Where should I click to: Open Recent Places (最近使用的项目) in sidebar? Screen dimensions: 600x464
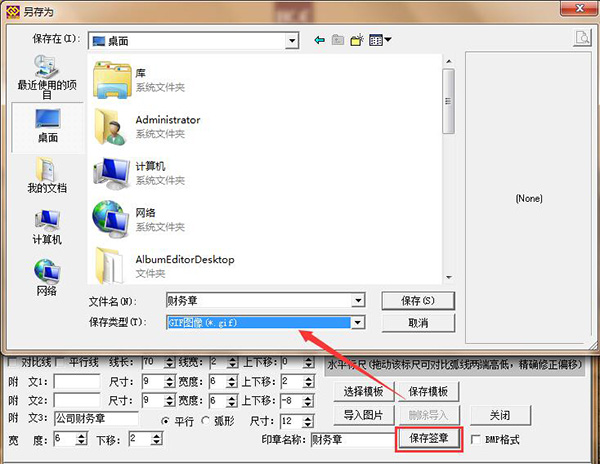[x=46, y=77]
